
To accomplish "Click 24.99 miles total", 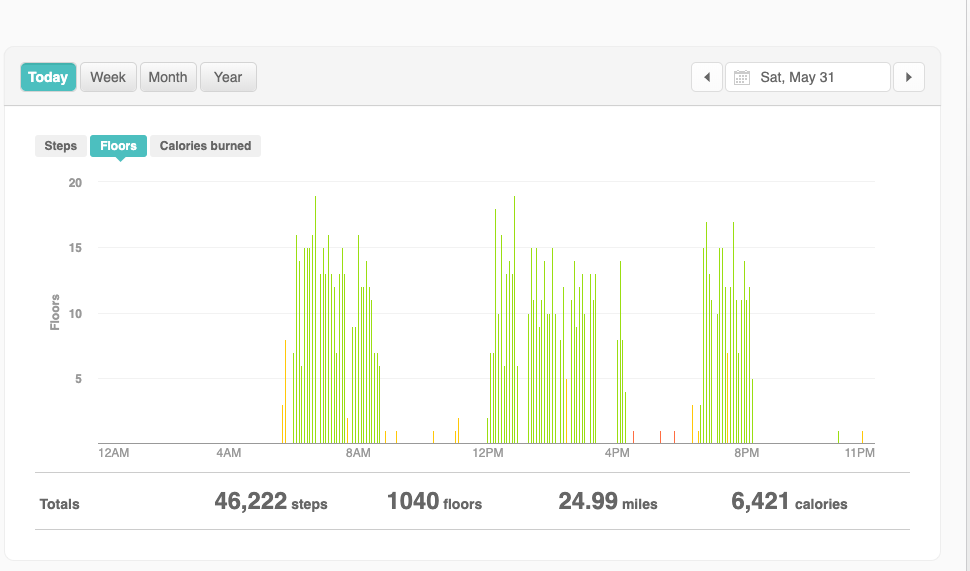I will (x=607, y=502).
